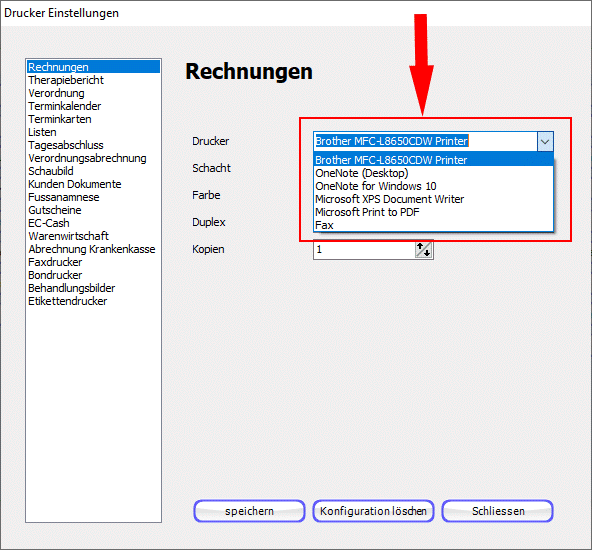The height and width of the screenshot is (550, 592).
Task: Click the Kopien stepper arrows
Action: [x=423, y=250]
